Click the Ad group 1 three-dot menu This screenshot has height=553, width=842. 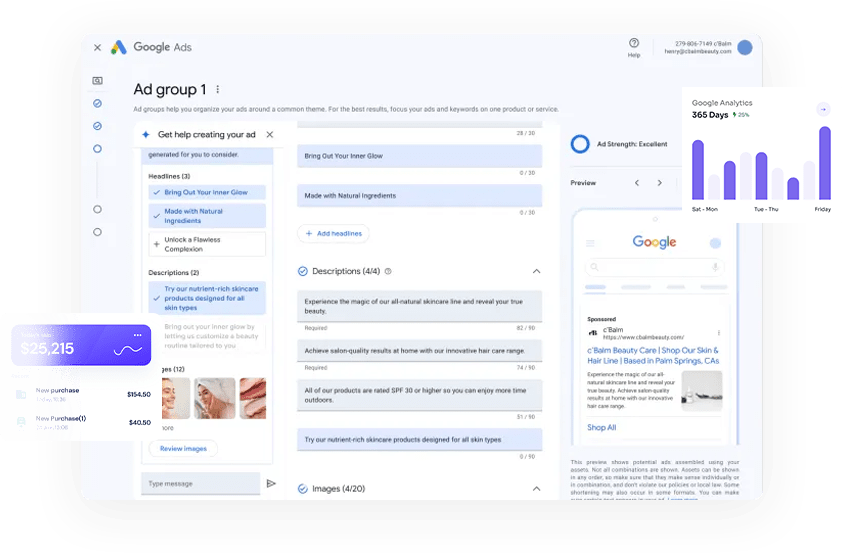click(x=218, y=89)
